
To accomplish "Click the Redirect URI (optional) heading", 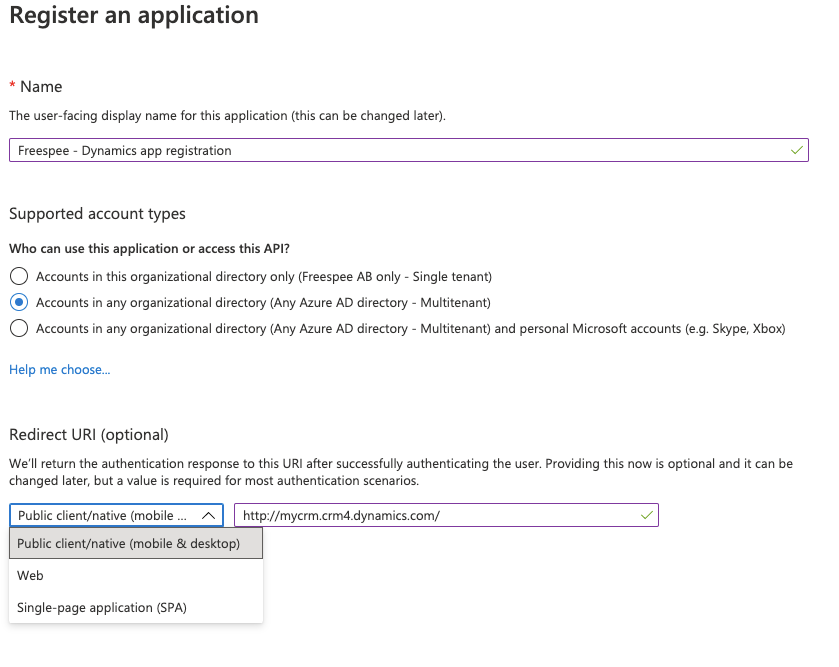I will point(89,434).
